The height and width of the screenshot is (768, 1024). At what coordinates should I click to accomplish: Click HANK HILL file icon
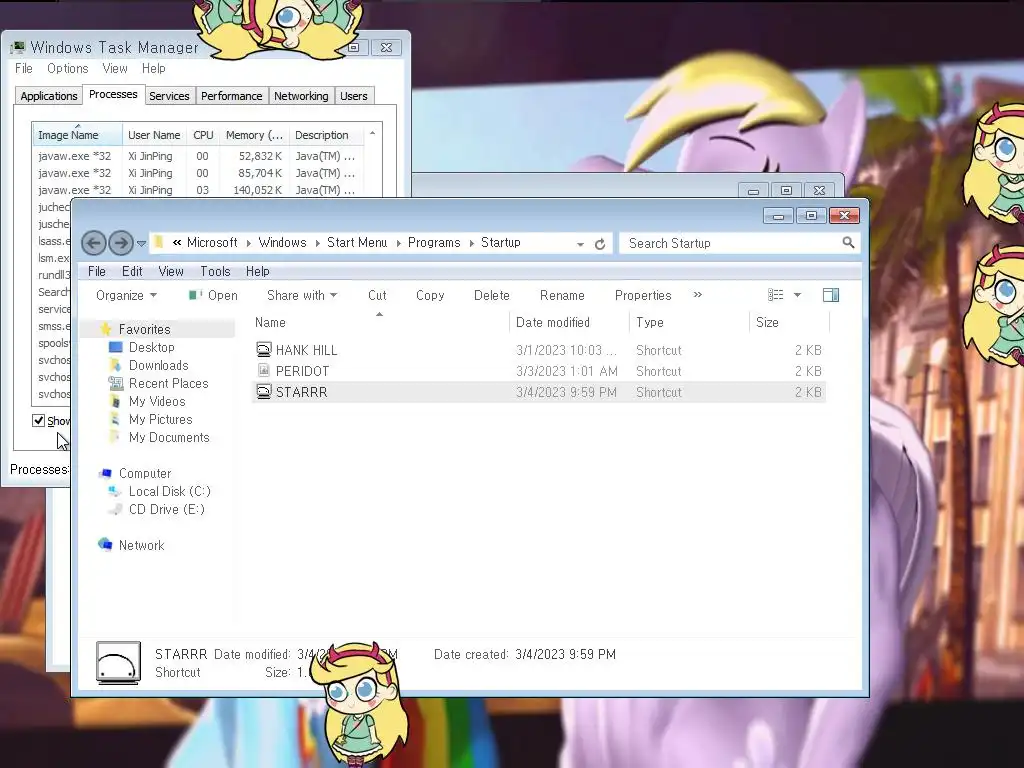coord(263,349)
